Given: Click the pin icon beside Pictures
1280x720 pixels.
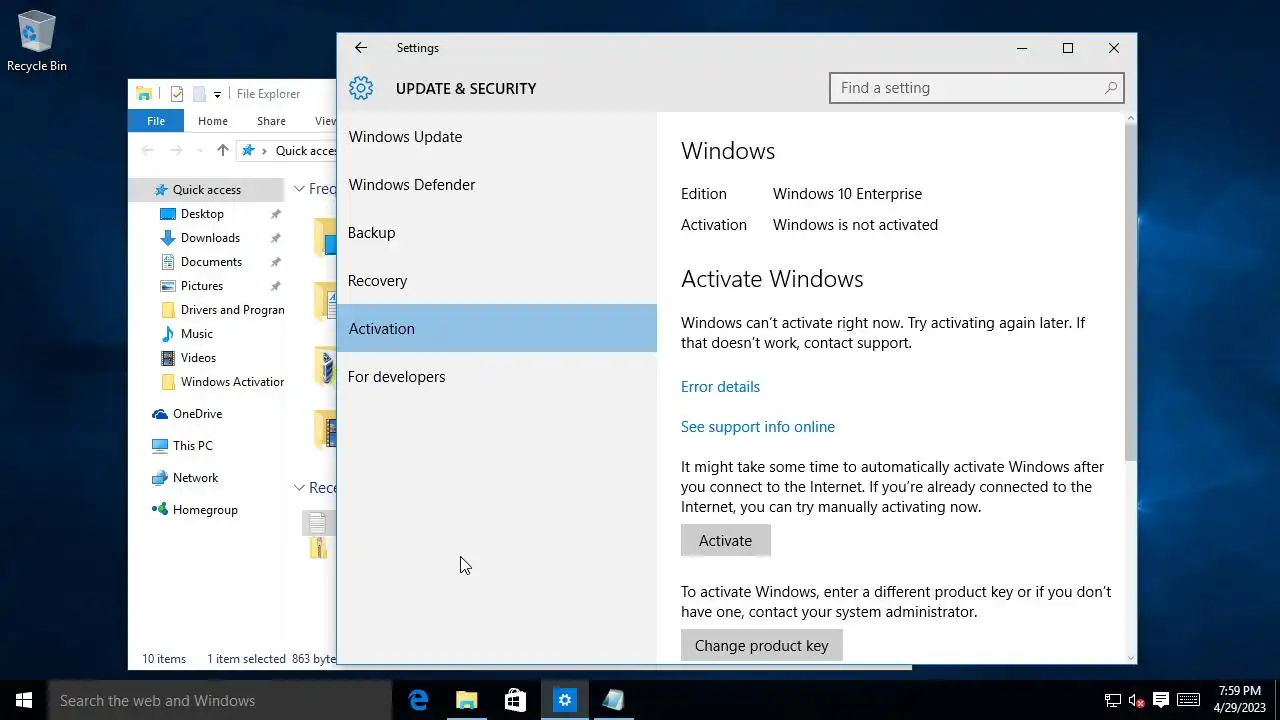Looking at the screenshot, I should tap(276, 286).
